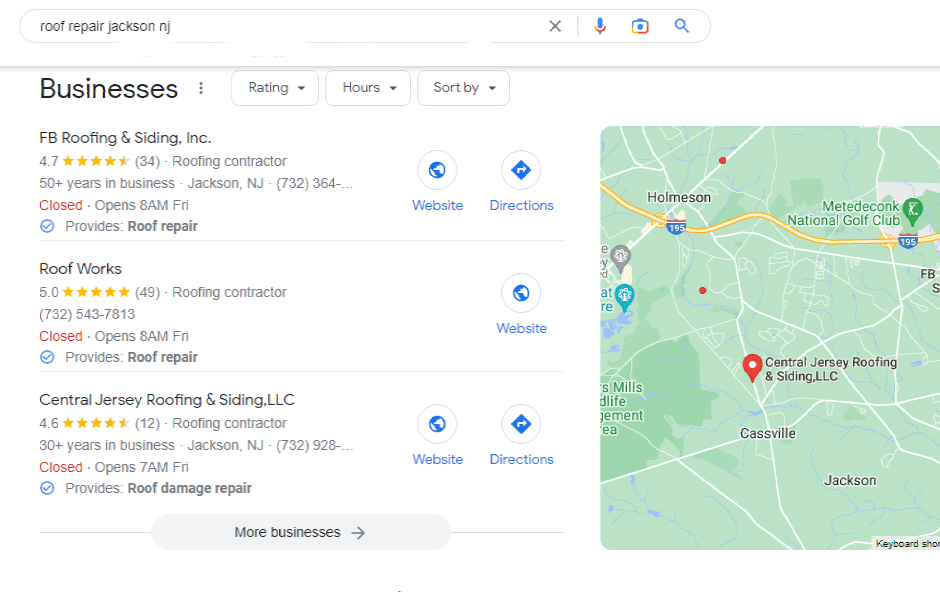Screen dimensions: 940x592
Task: Click the Metedeconk National Golf Club map marker
Action: point(912,210)
